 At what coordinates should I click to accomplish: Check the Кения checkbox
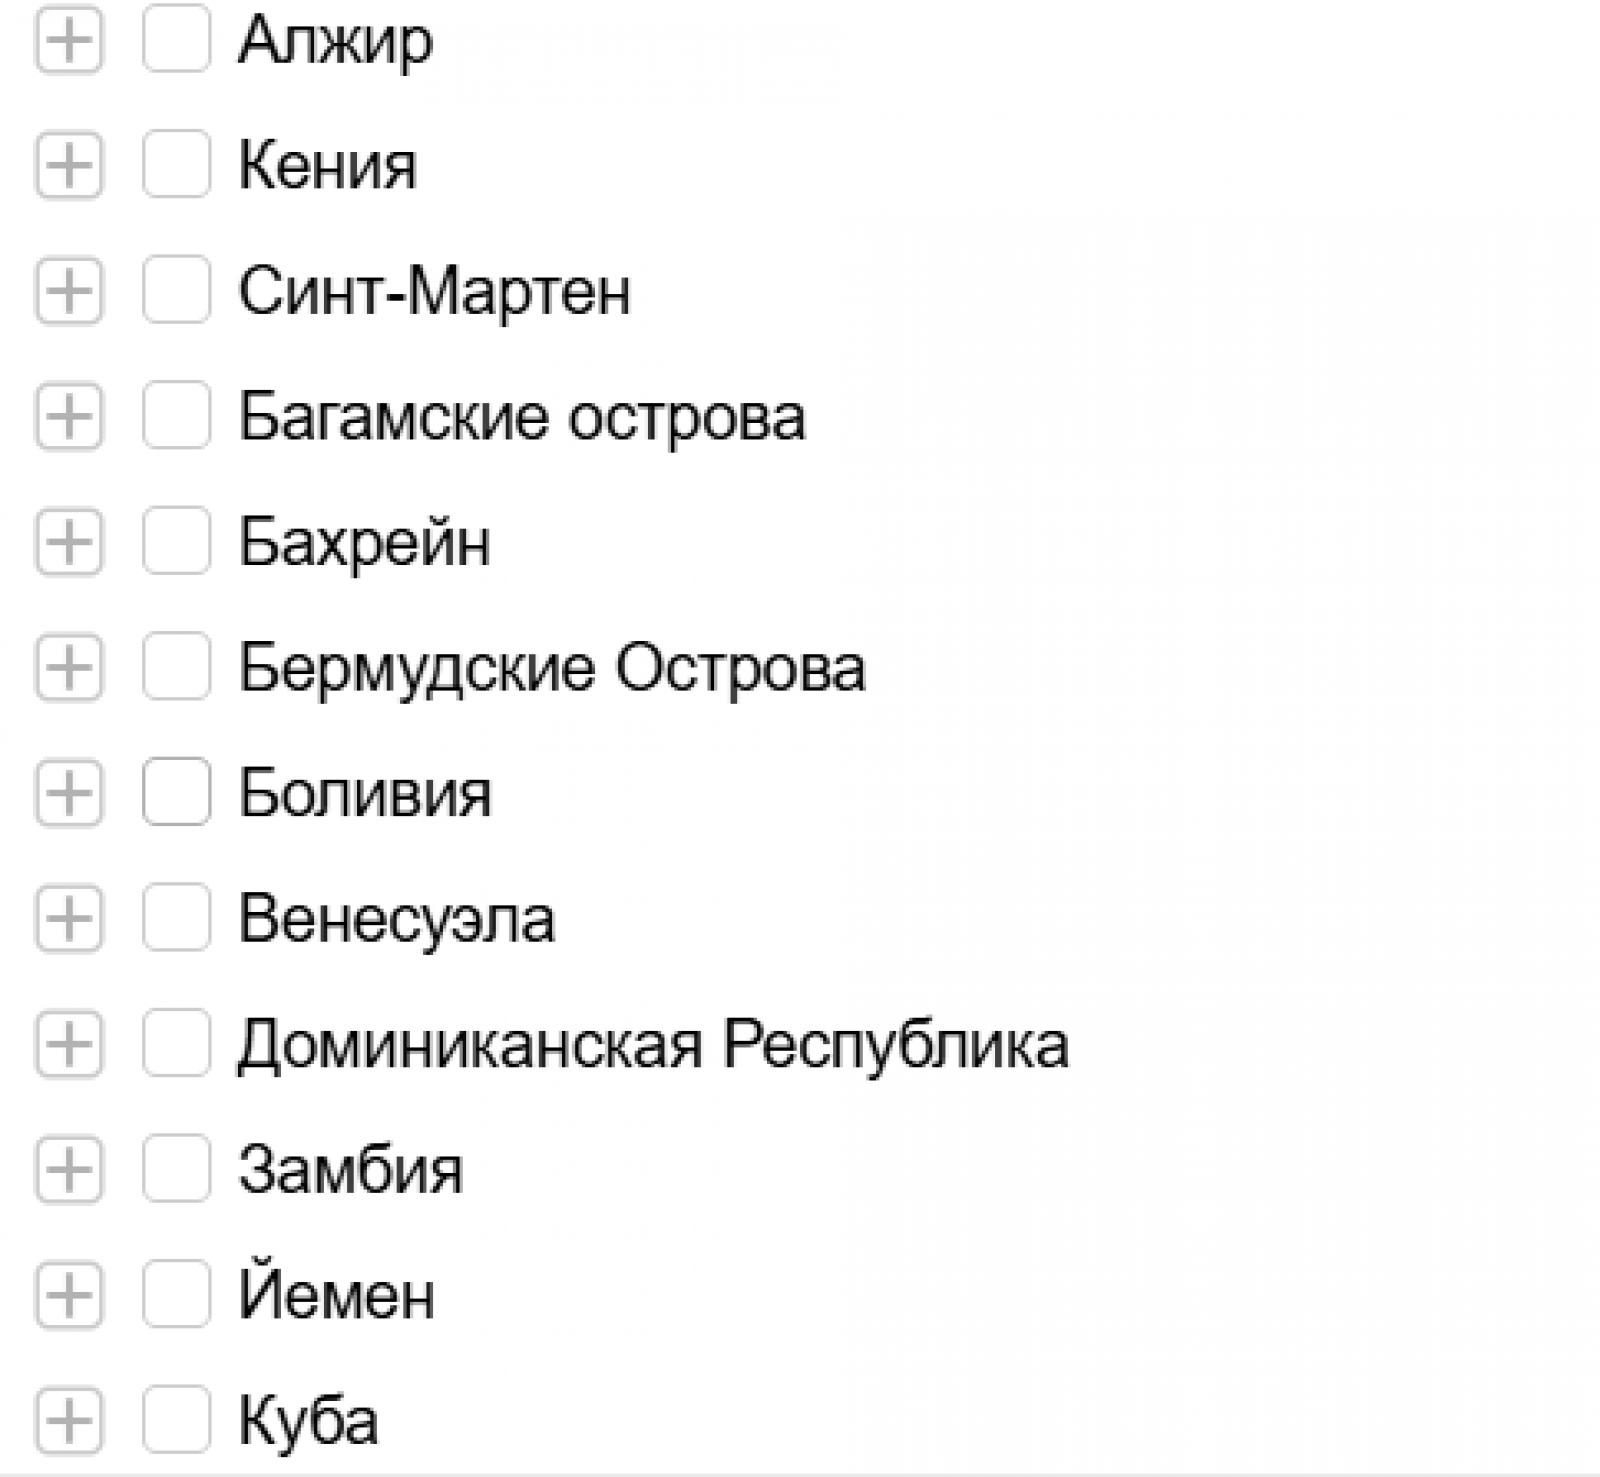tap(176, 165)
